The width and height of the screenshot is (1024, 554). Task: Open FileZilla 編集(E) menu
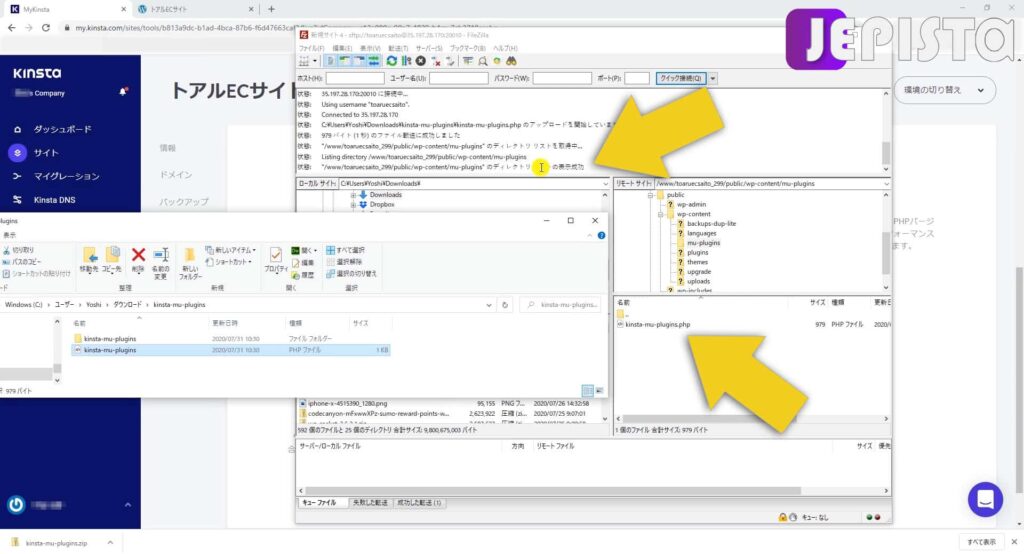(x=342, y=48)
